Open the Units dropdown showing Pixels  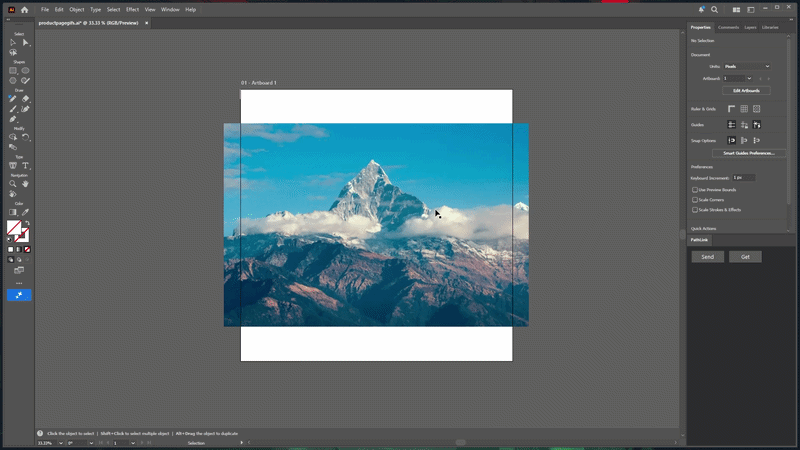(x=746, y=66)
